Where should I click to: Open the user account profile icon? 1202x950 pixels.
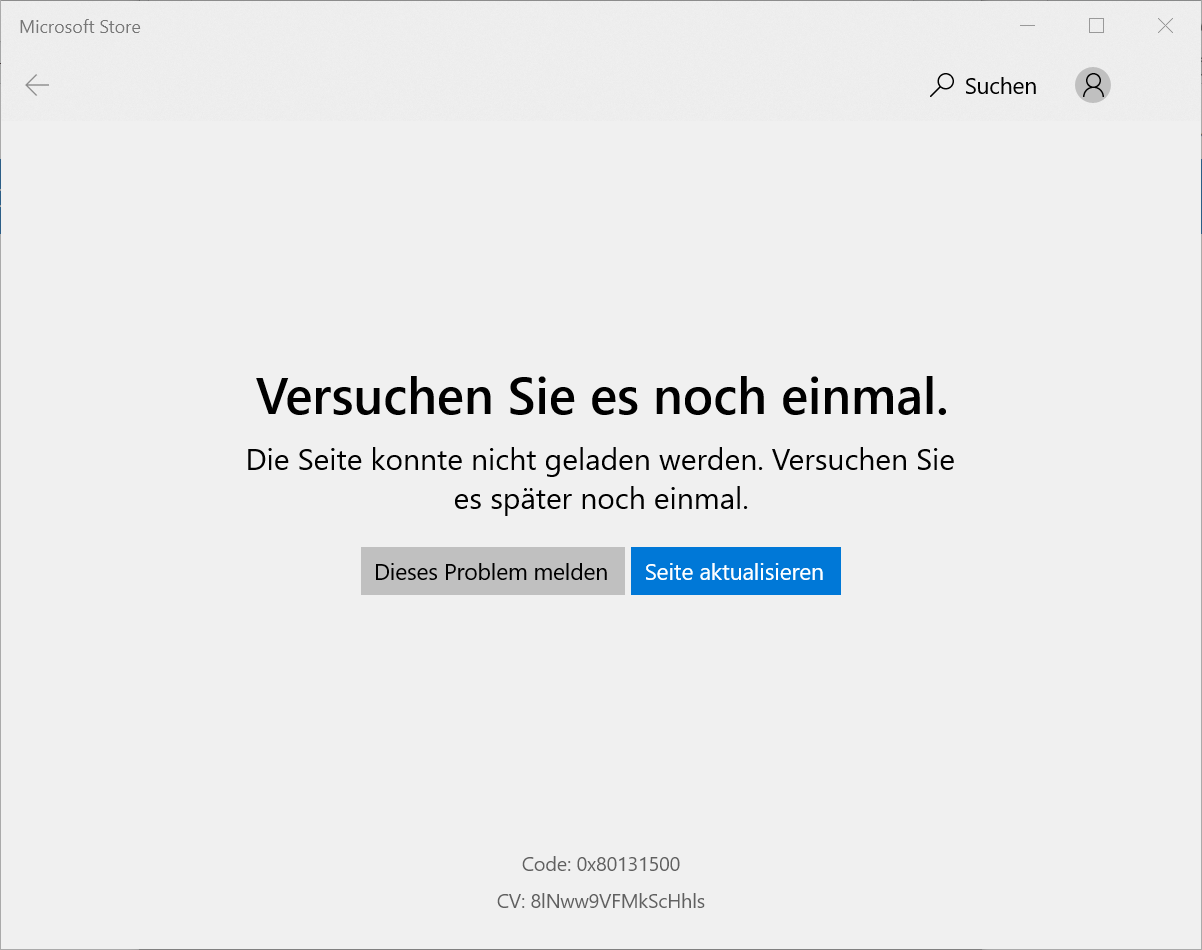click(x=1093, y=85)
